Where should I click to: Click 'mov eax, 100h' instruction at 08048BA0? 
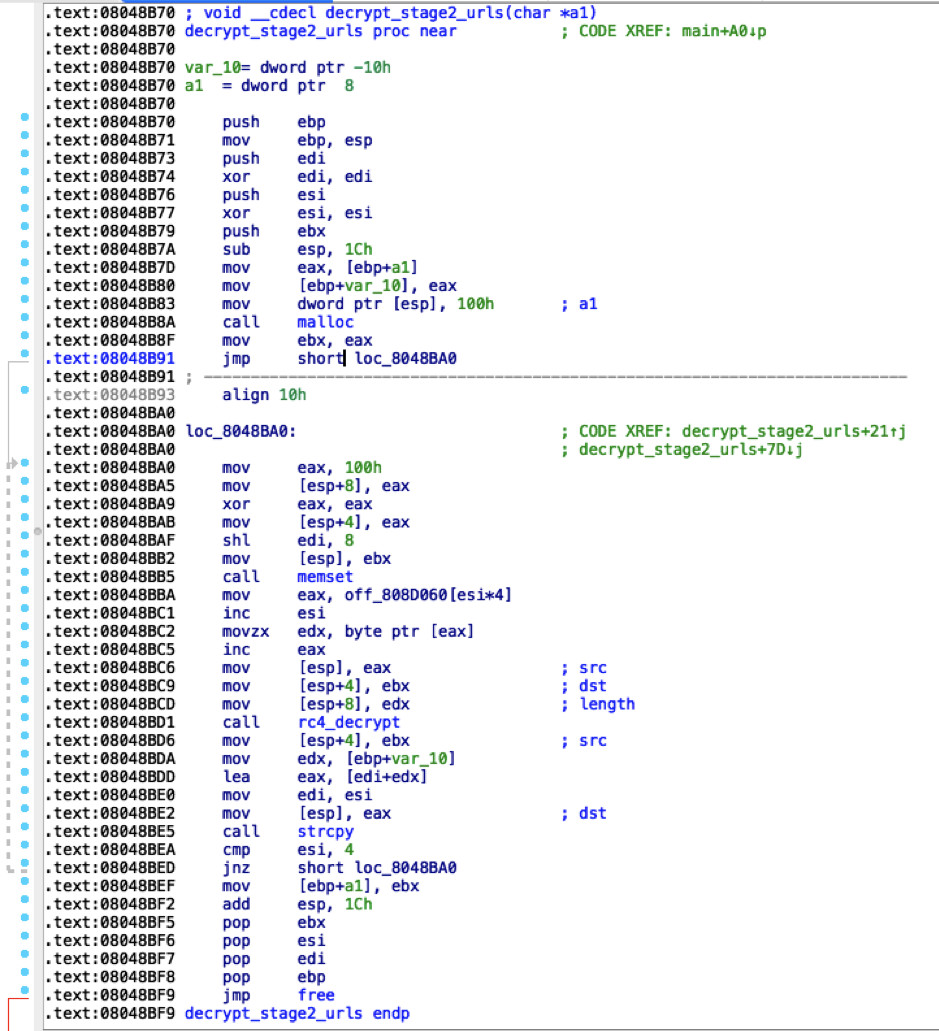pos(302,468)
